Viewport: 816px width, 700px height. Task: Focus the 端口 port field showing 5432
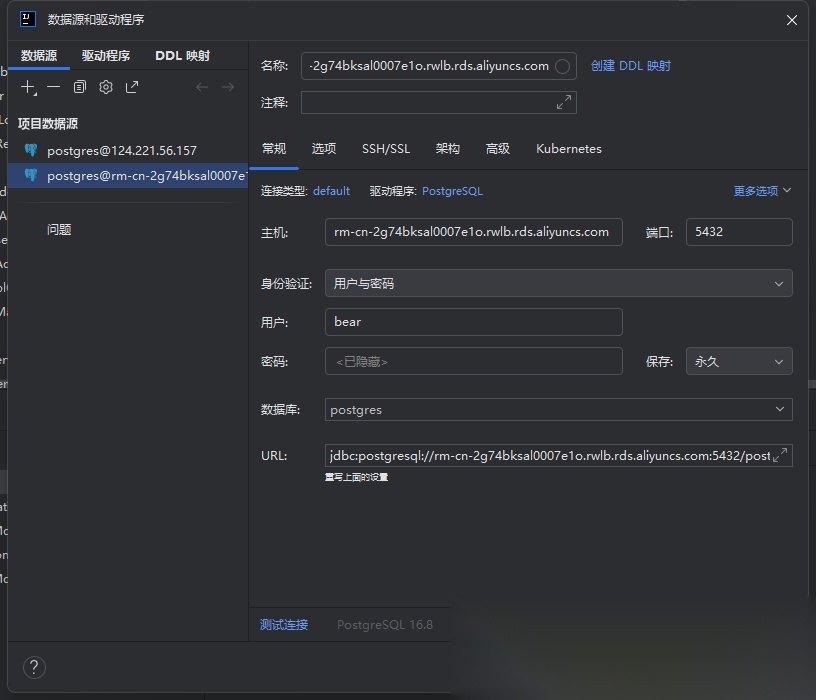click(739, 232)
